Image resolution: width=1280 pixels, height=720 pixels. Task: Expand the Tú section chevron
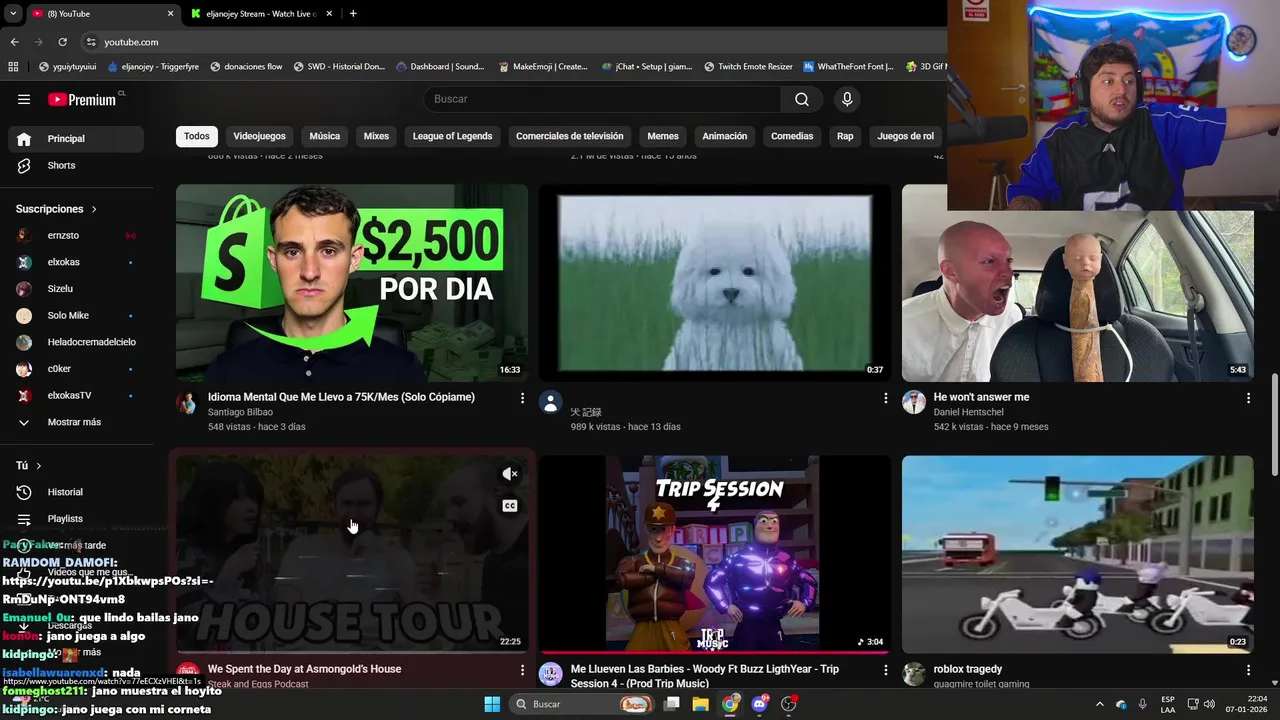coord(39,466)
